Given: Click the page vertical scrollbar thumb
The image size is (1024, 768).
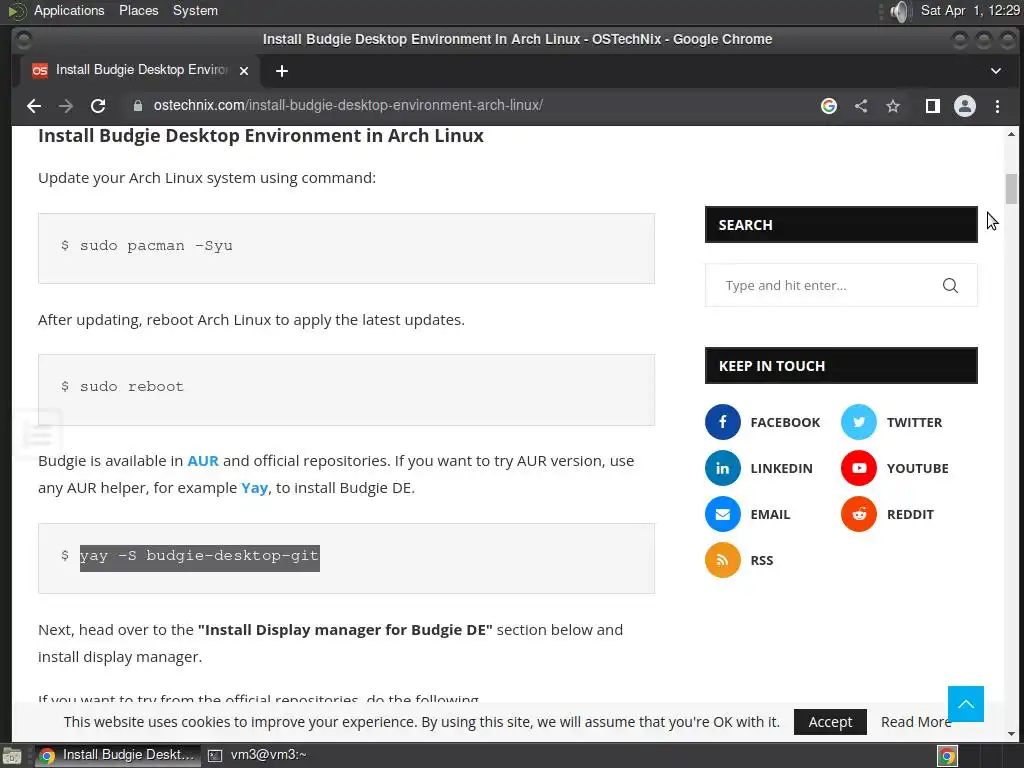Looking at the screenshot, I should (1011, 189).
